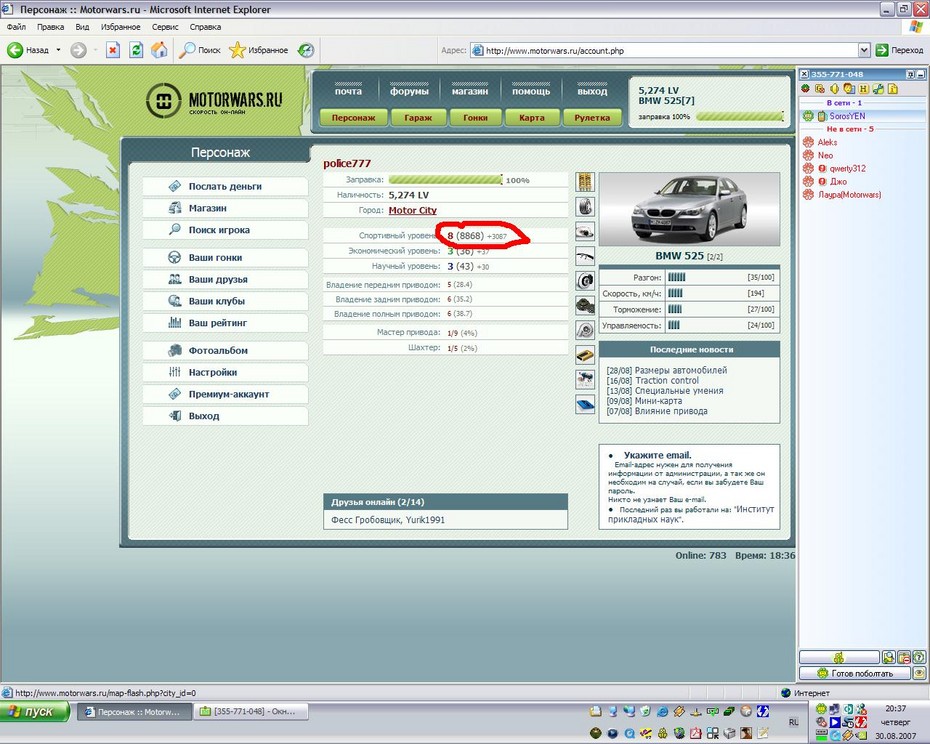930x744 pixels.
Task: Click the Переход go button
Action: click(900, 50)
